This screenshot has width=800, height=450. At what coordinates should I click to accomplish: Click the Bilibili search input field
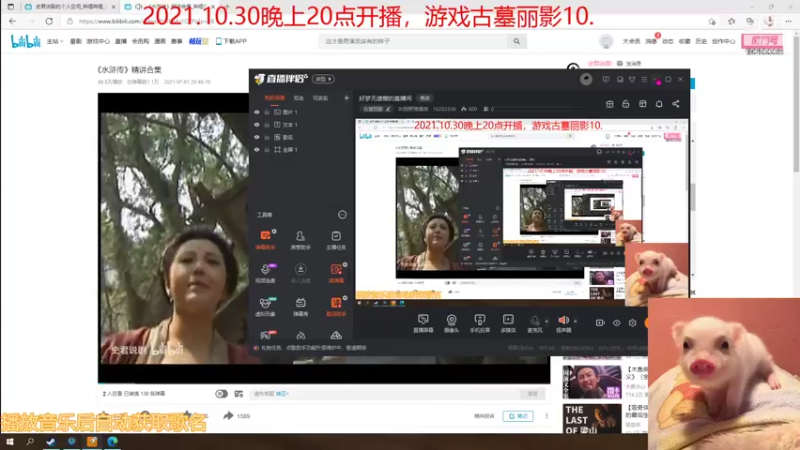(413, 41)
